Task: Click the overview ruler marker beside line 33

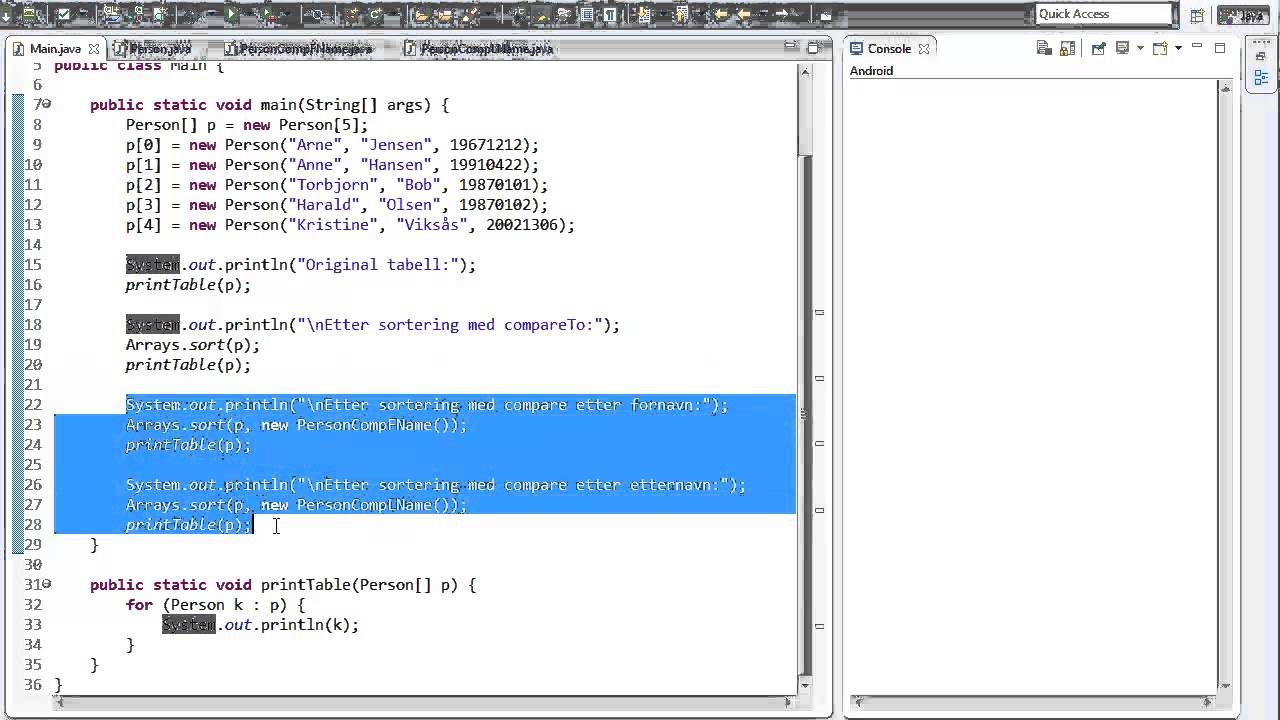Action: 819,626
